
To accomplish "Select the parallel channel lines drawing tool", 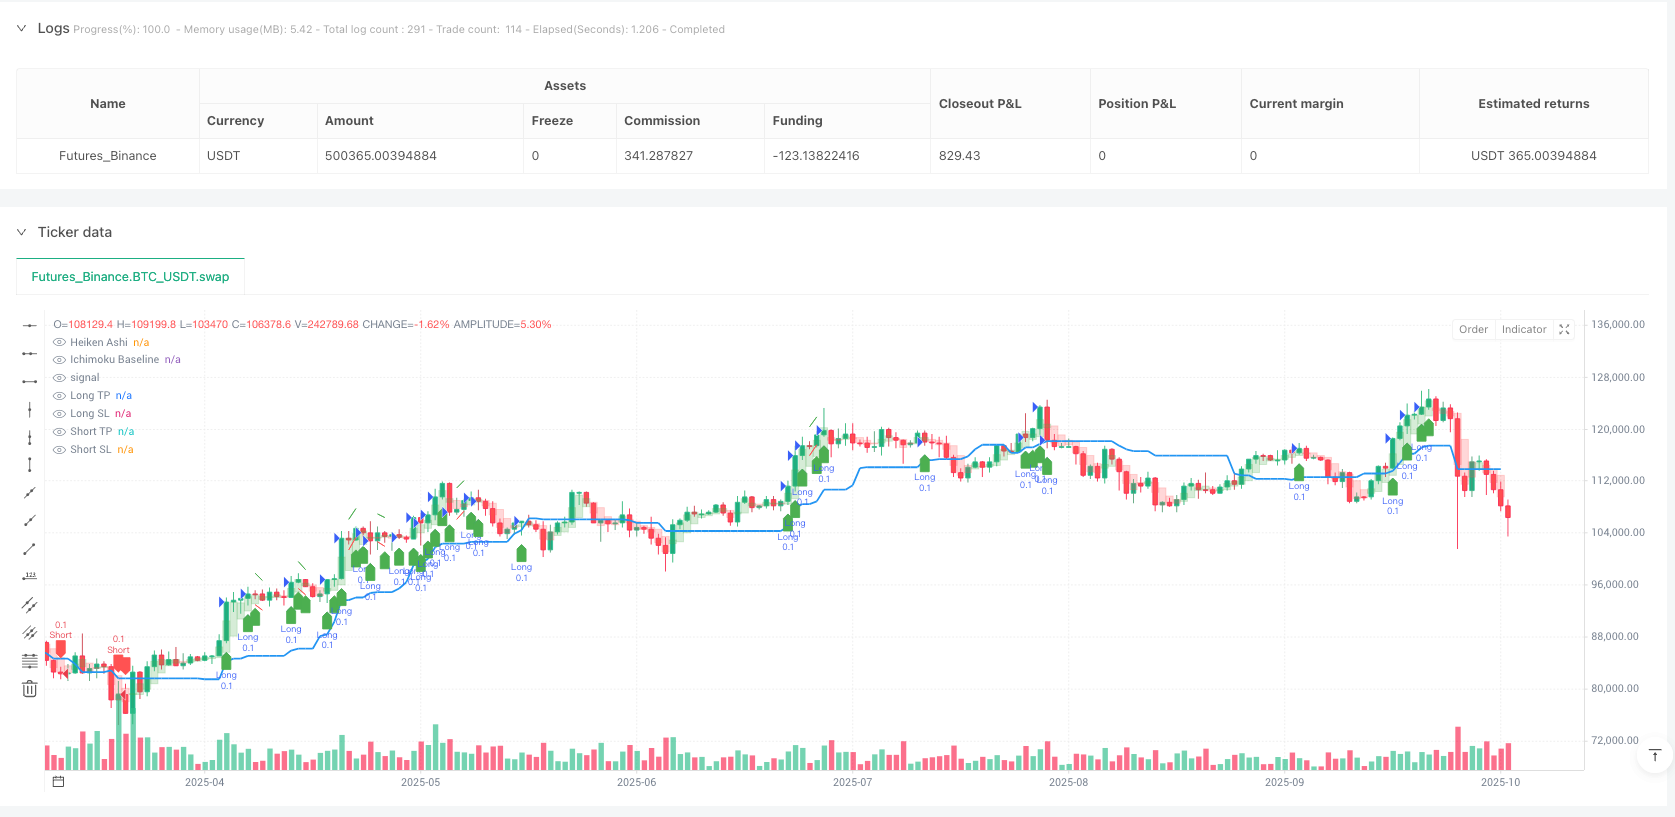I will tap(30, 604).
